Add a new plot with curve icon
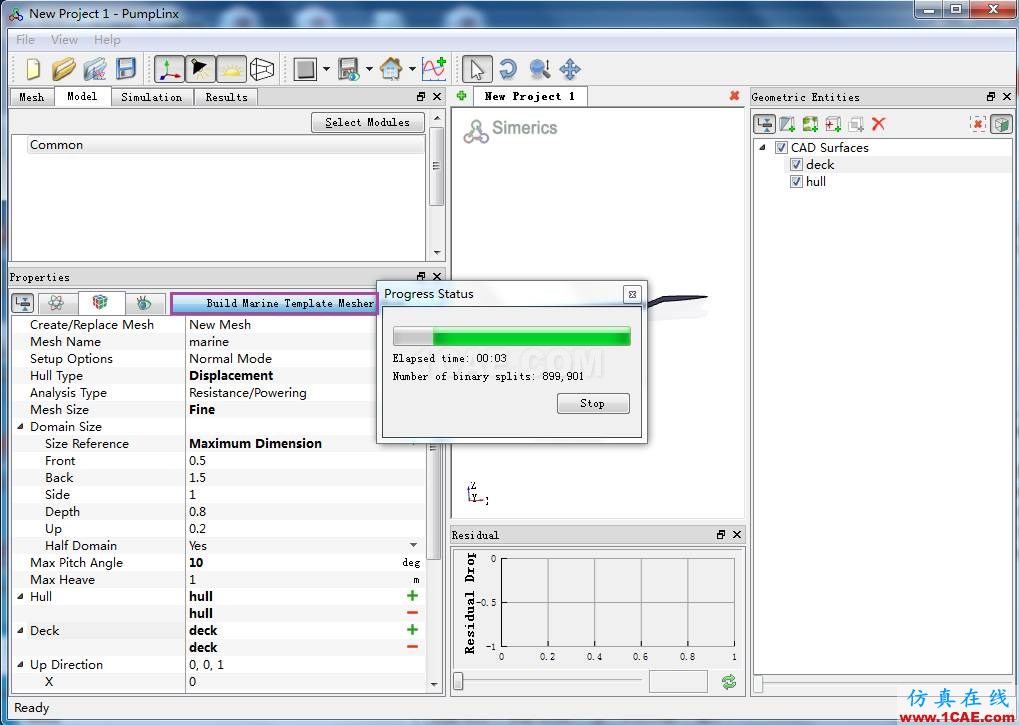 (433, 69)
